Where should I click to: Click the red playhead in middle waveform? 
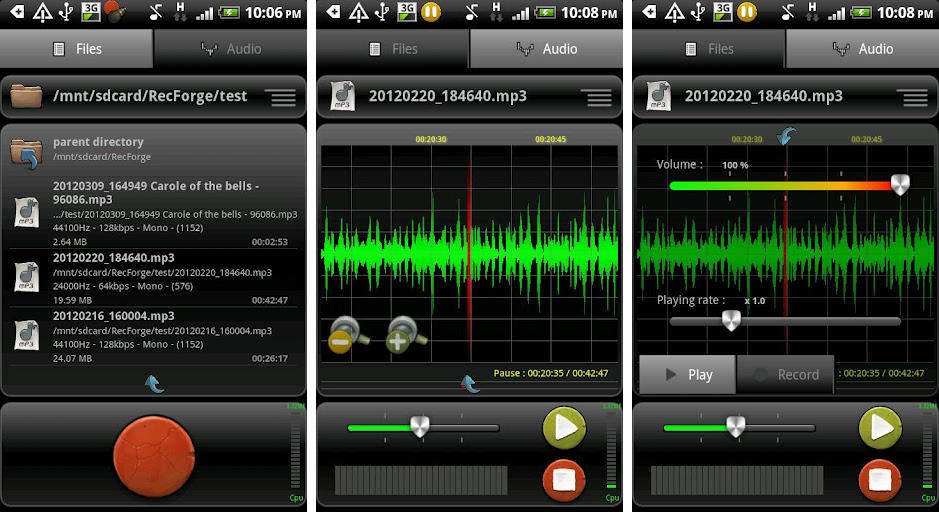(x=470, y=252)
